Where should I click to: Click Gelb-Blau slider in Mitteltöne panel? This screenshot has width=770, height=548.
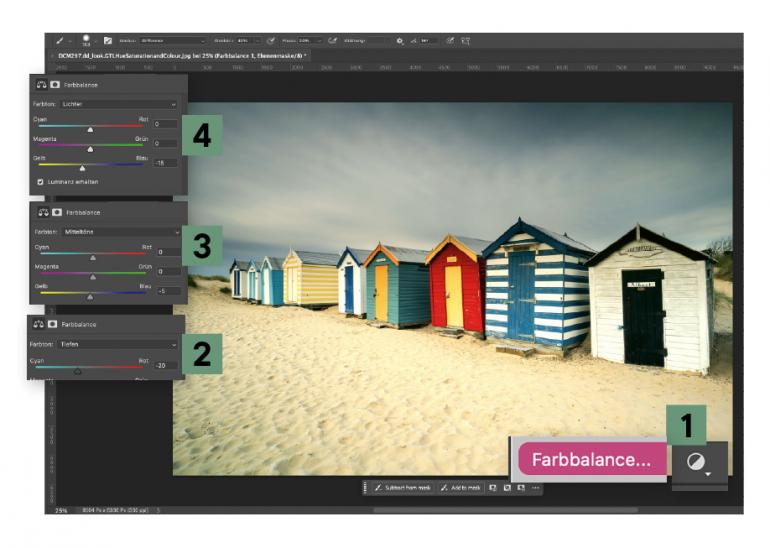pos(92,295)
